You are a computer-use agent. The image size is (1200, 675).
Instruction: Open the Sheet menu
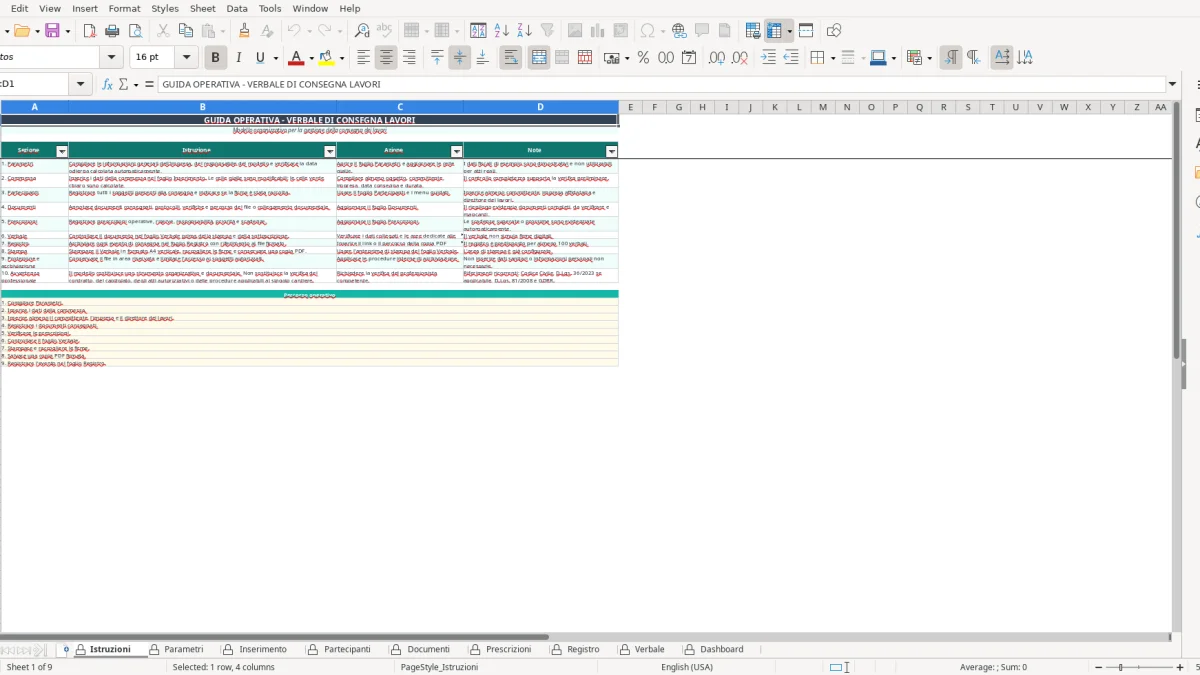point(202,8)
